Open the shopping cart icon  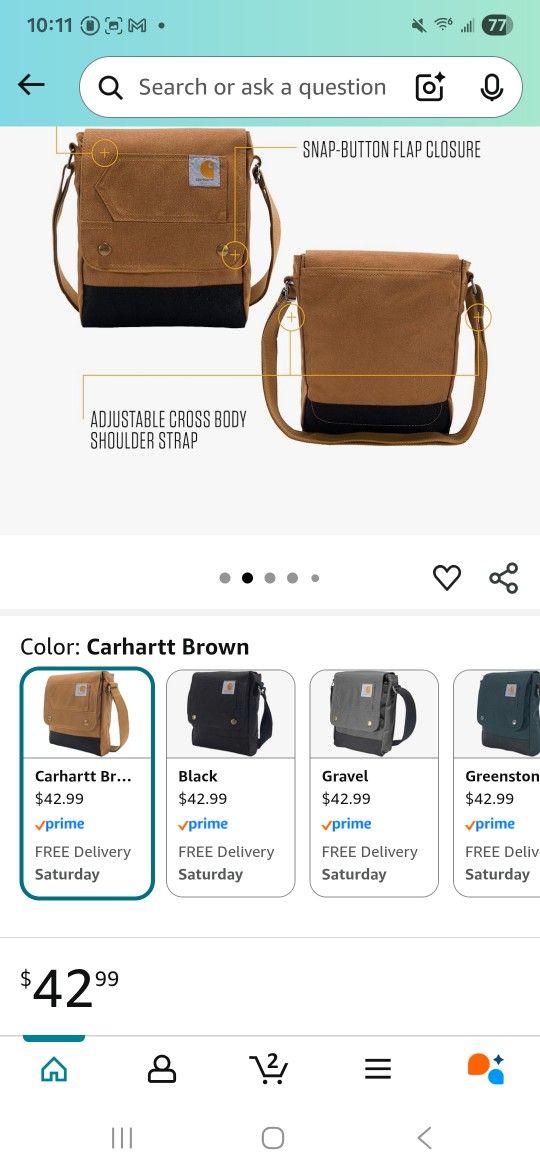269,1069
